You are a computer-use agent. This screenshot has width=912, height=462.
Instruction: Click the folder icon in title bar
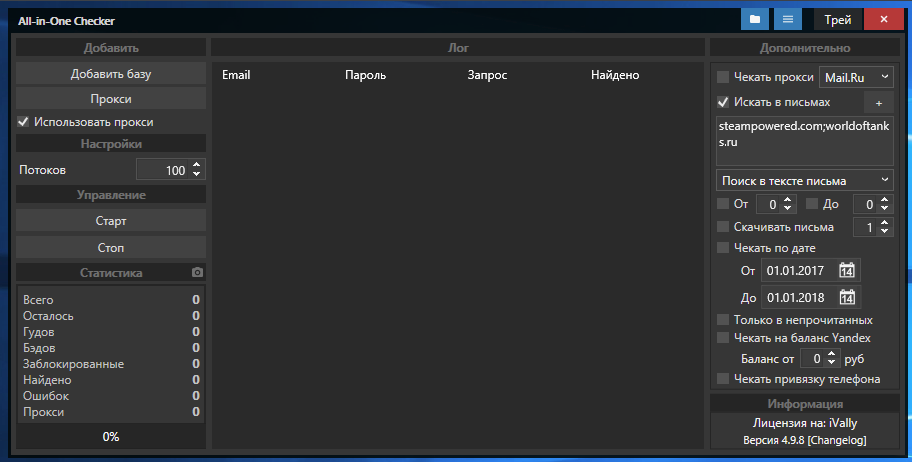[755, 19]
